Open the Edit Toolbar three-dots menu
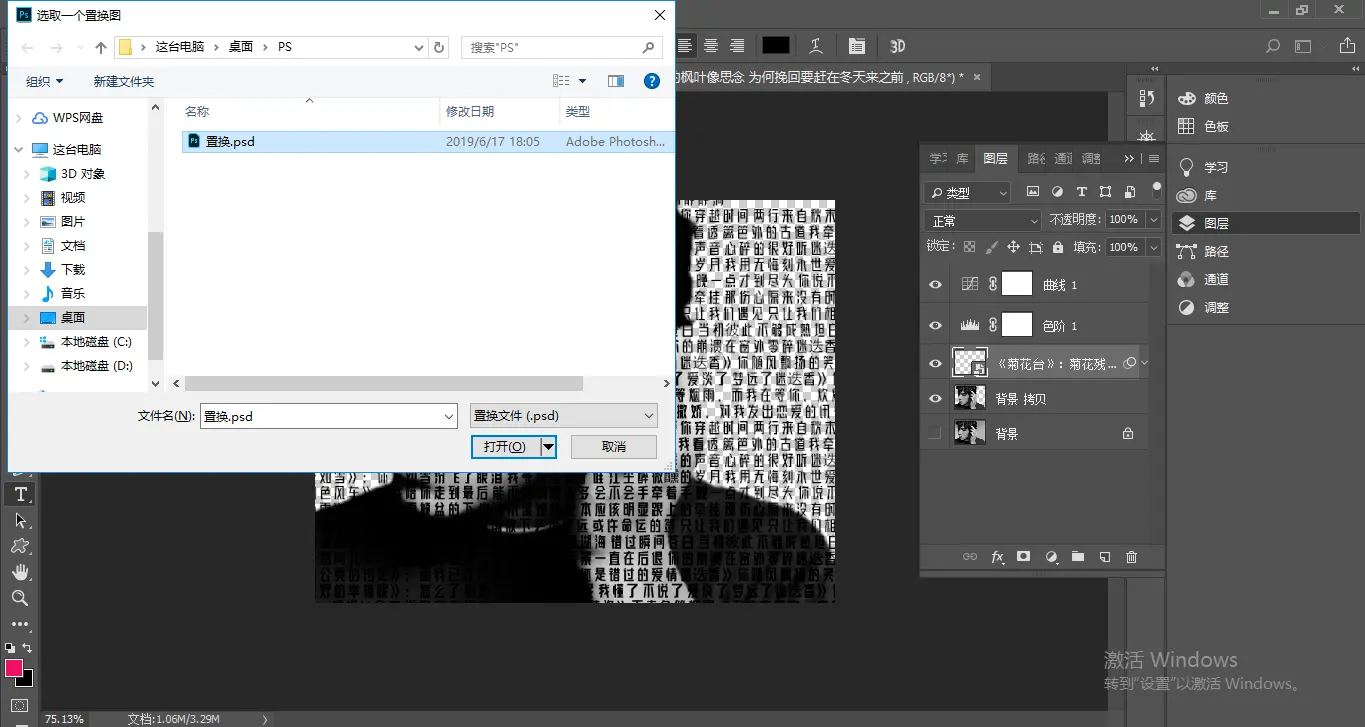1365x727 pixels. click(x=20, y=624)
